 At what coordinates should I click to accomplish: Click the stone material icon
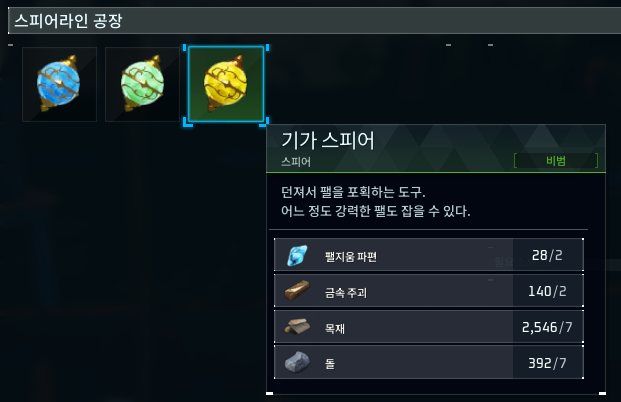pos(297,362)
